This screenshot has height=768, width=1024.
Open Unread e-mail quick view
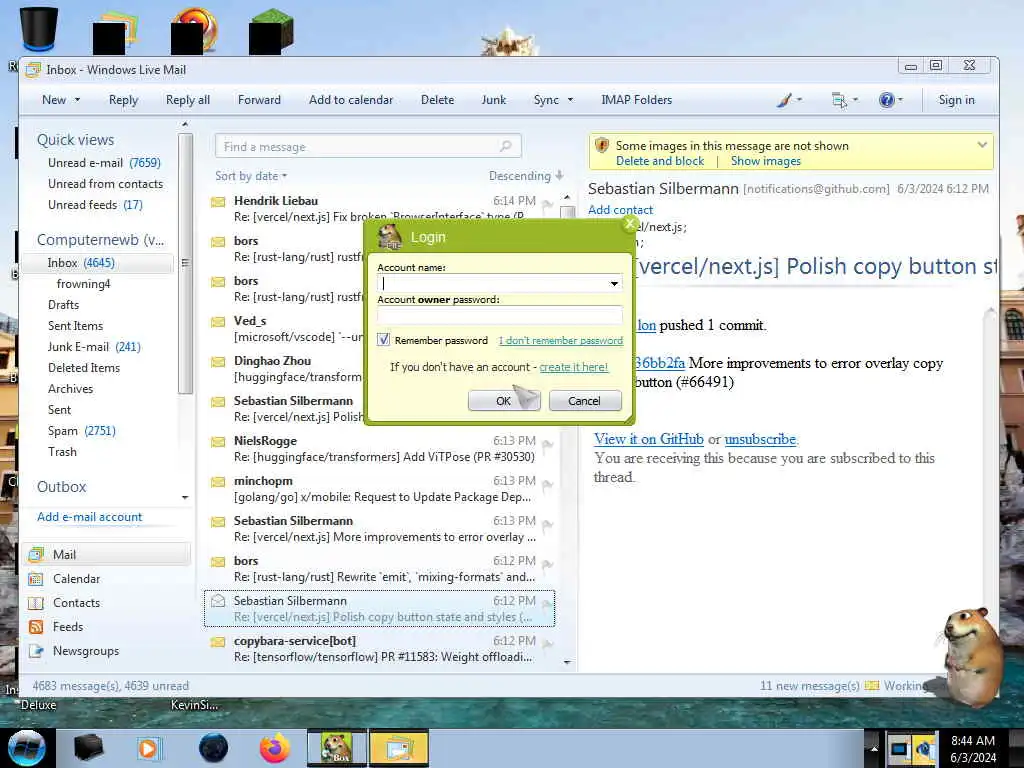(104, 163)
